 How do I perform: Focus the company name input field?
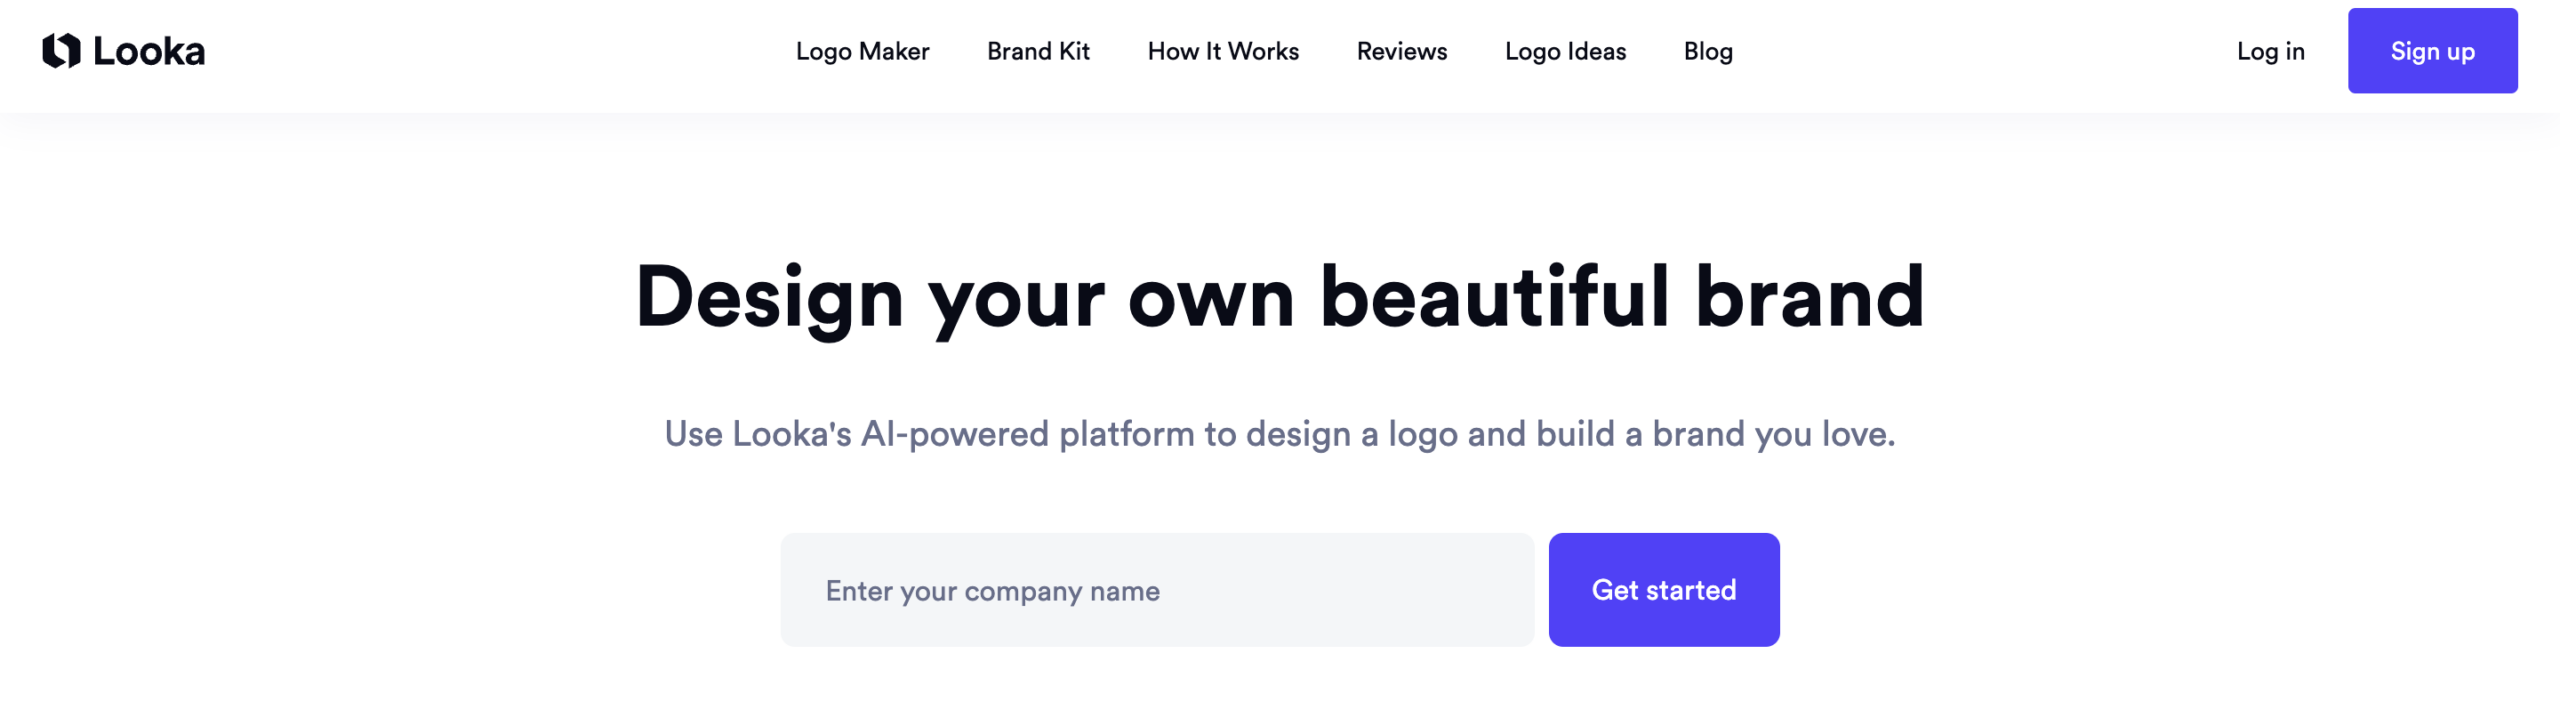tap(1157, 590)
